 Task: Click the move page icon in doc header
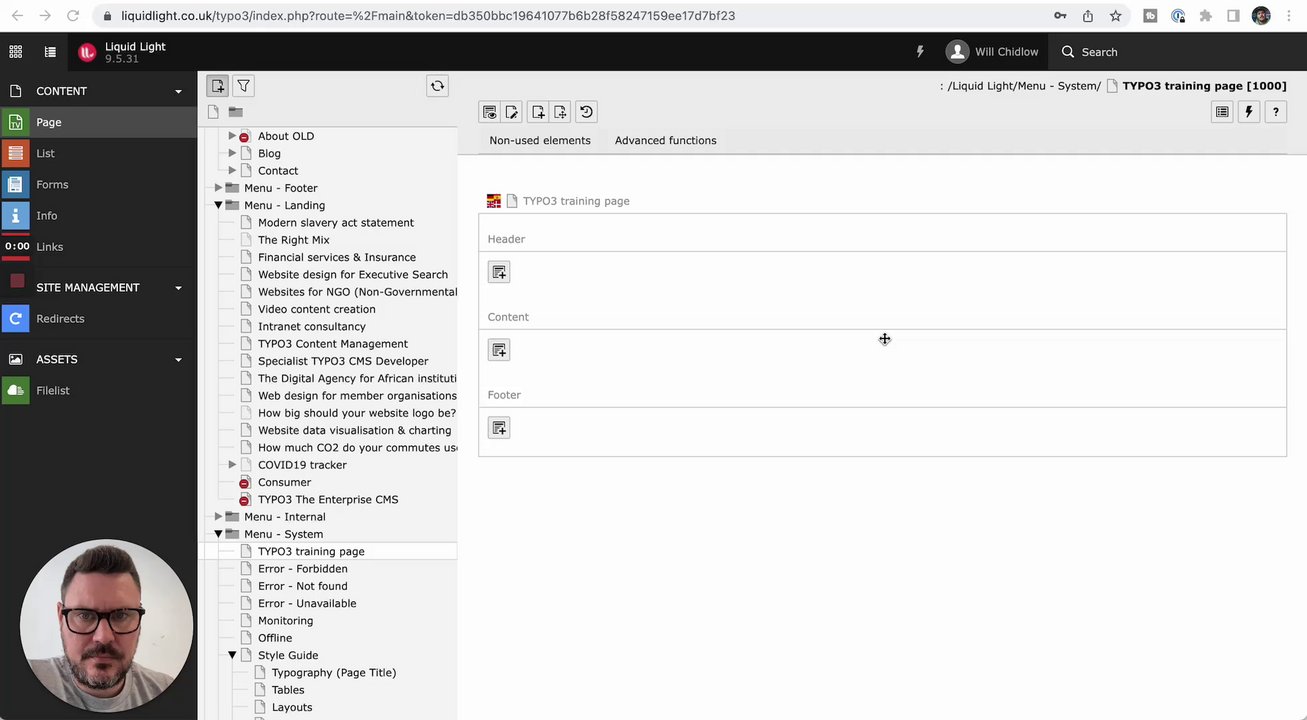tap(560, 112)
